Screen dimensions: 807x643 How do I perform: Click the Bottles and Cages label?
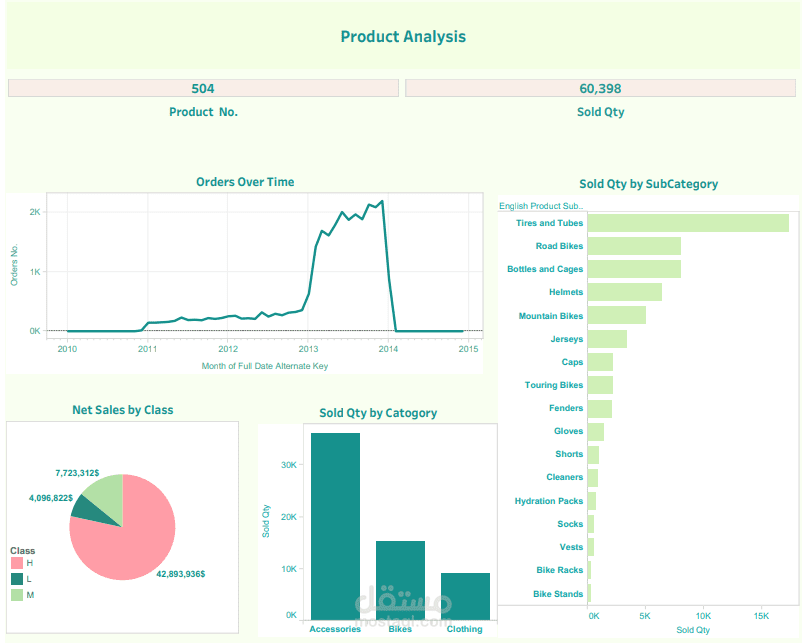click(x=545, y=269)
